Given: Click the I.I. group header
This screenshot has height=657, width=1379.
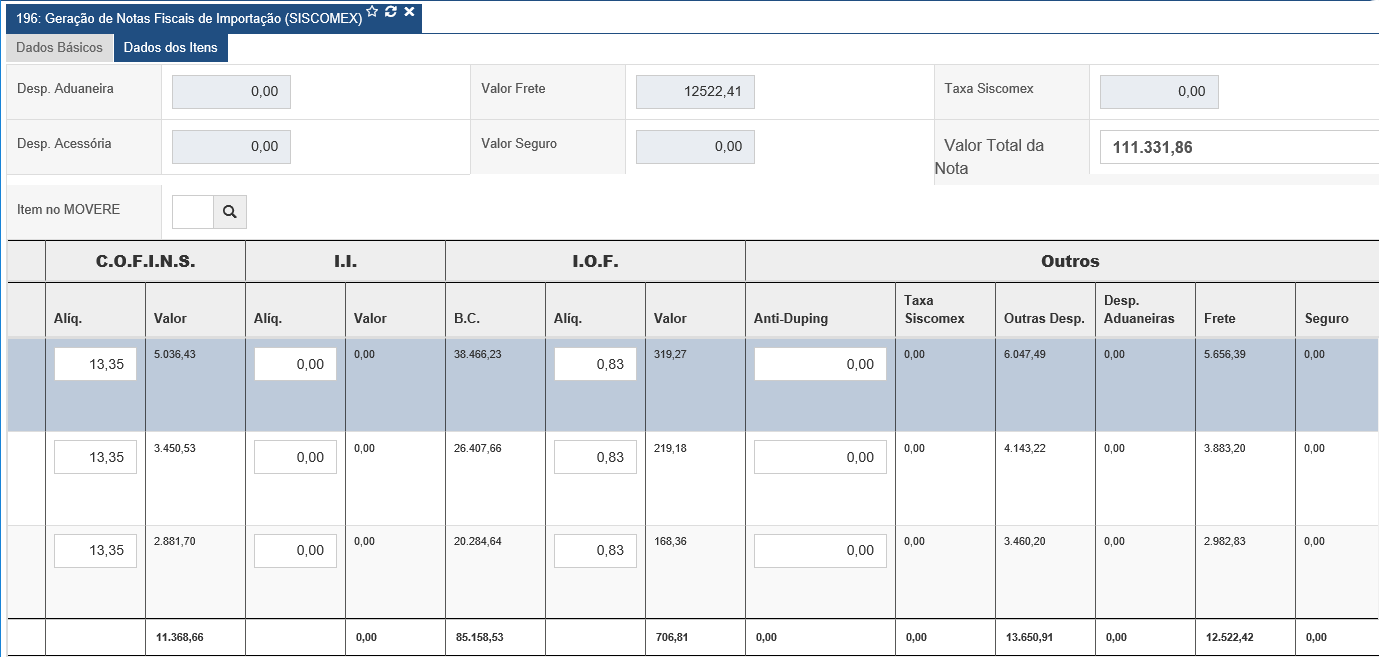Looking at the screenshot, I should pyautogui.click(x=345, y=261).
